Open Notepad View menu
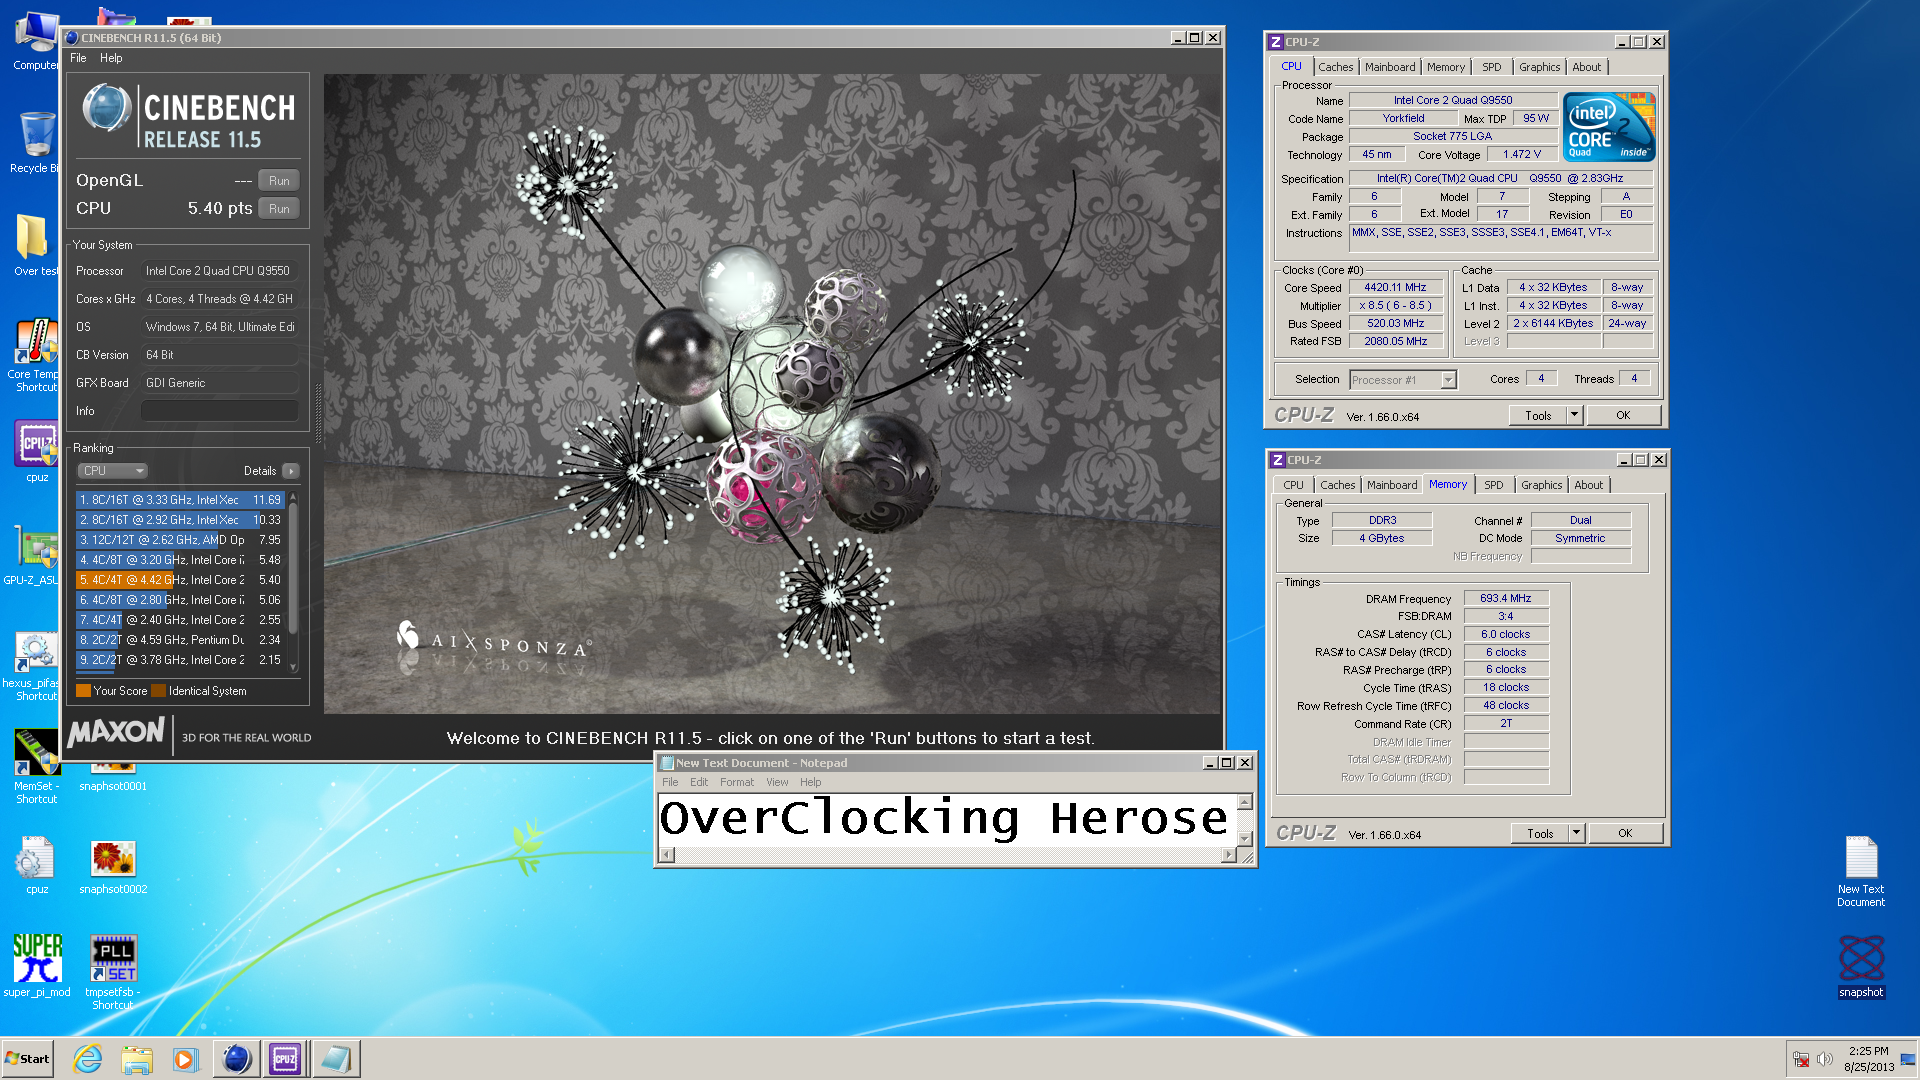 coord(777,783)
